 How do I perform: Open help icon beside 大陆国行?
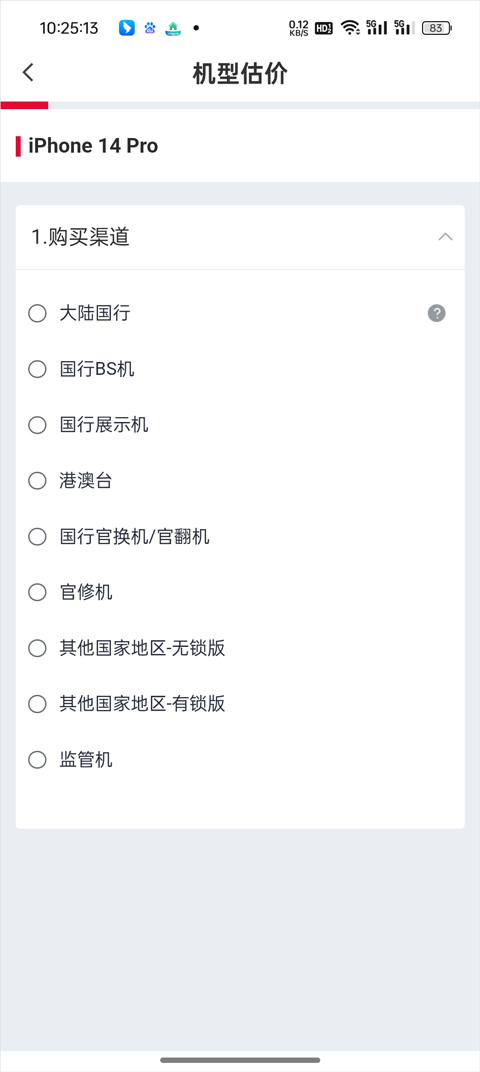pyautogui.click(x=437, y=313)
